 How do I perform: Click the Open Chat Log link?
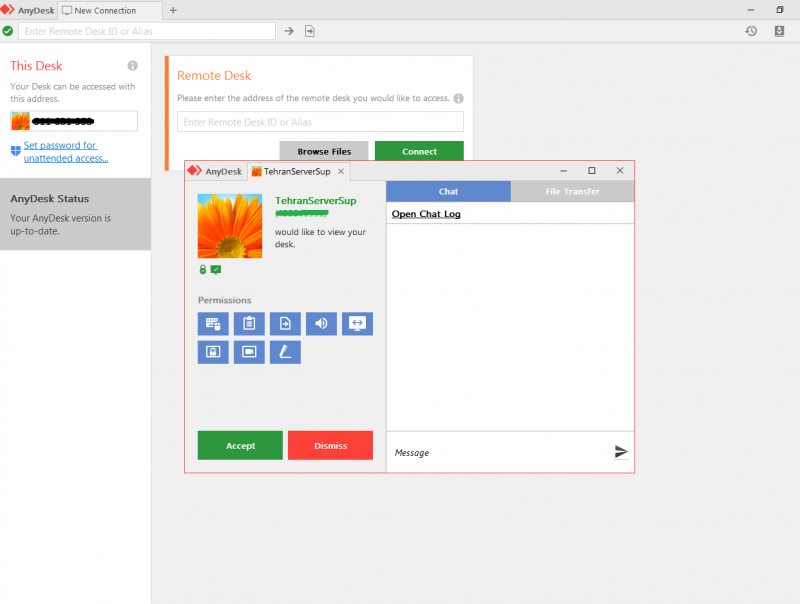(426, 214)
